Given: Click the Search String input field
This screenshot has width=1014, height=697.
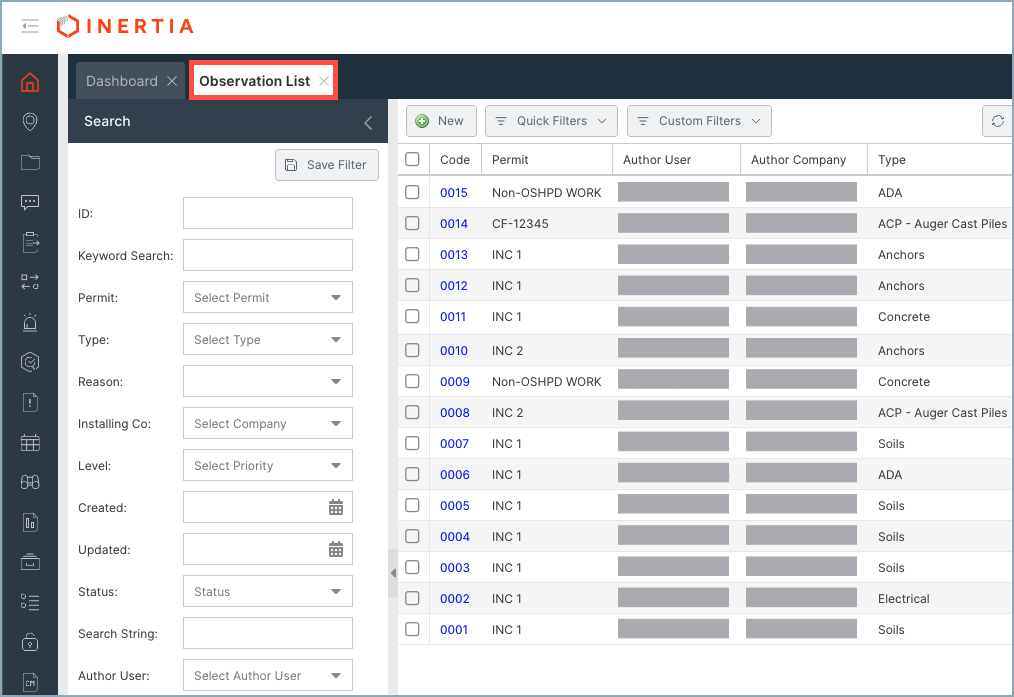Looking at the screenshot, I should tap(268, 634).
